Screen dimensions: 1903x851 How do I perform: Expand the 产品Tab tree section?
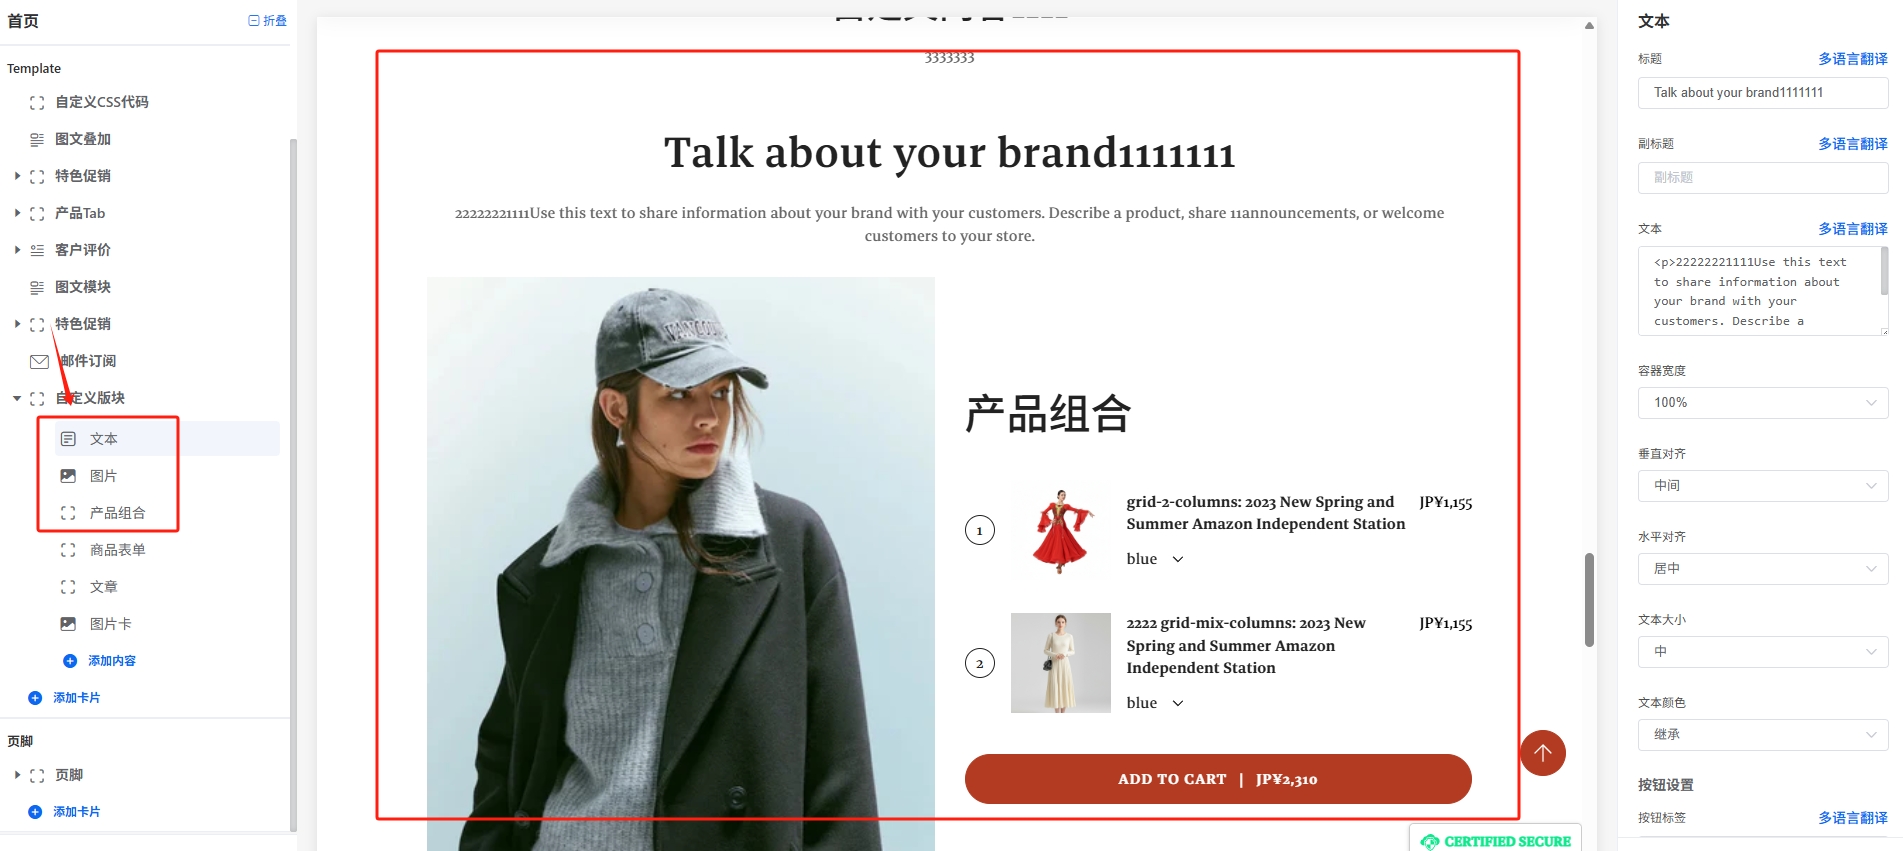17,213
